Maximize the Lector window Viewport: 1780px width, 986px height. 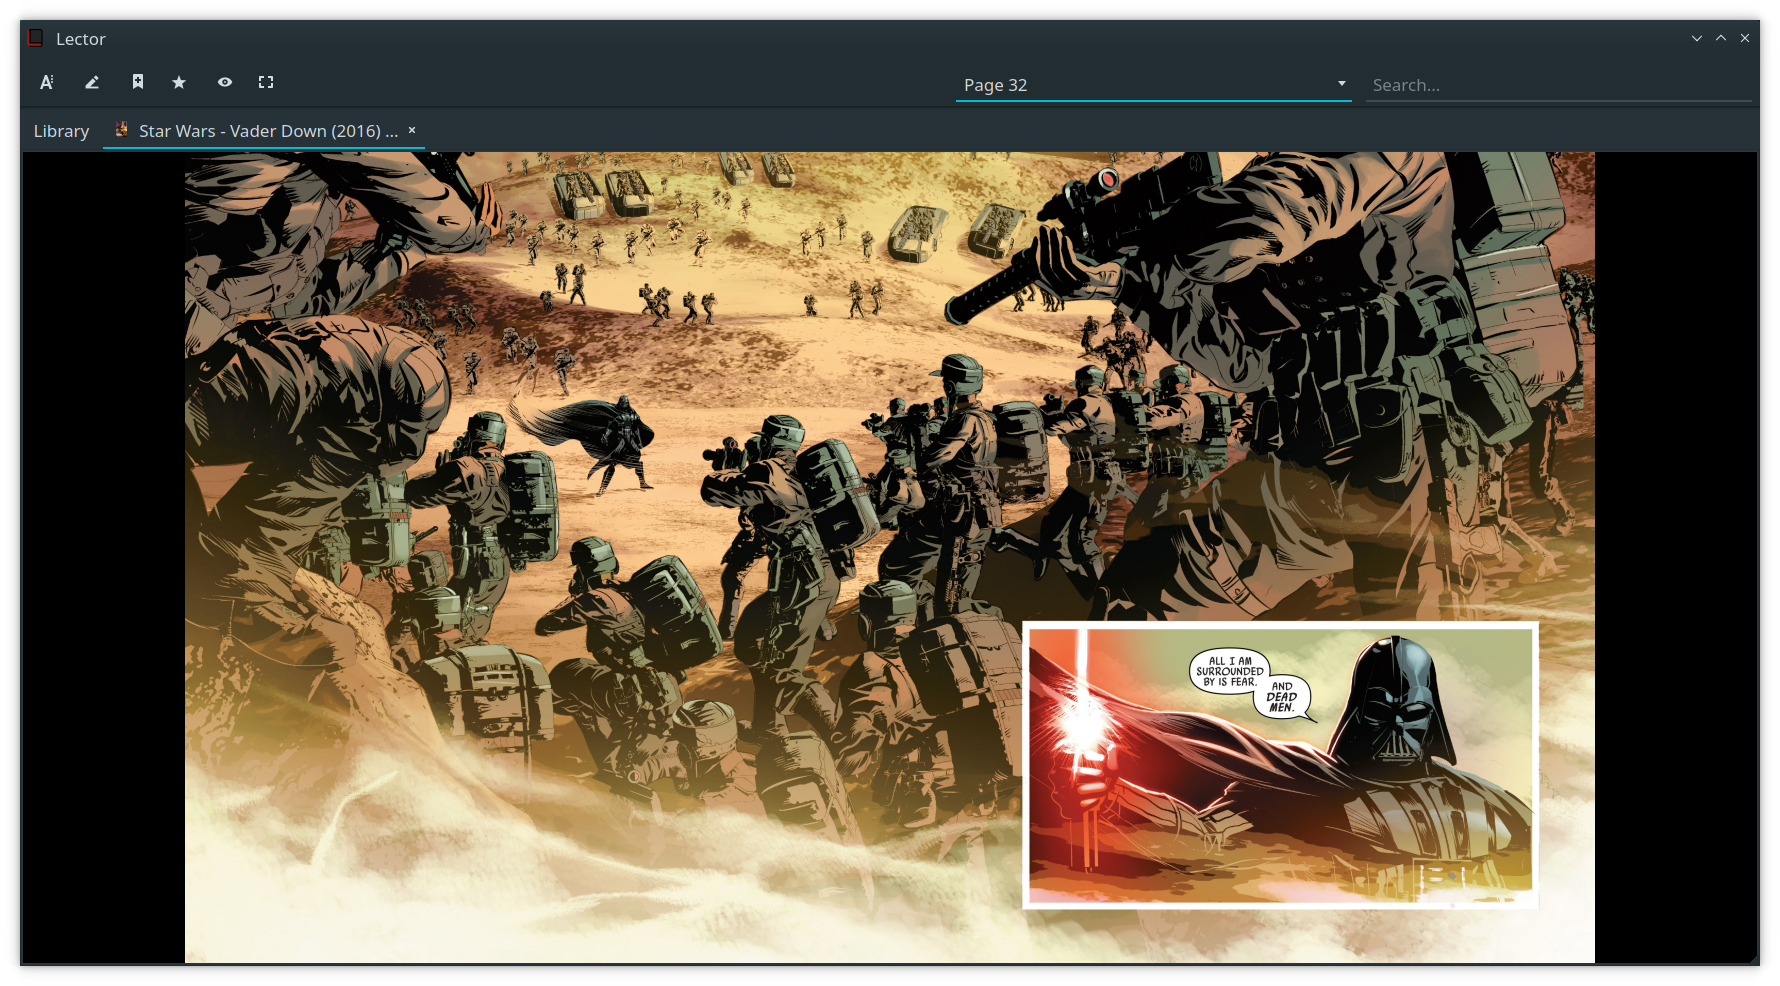tap(1721, 38)
